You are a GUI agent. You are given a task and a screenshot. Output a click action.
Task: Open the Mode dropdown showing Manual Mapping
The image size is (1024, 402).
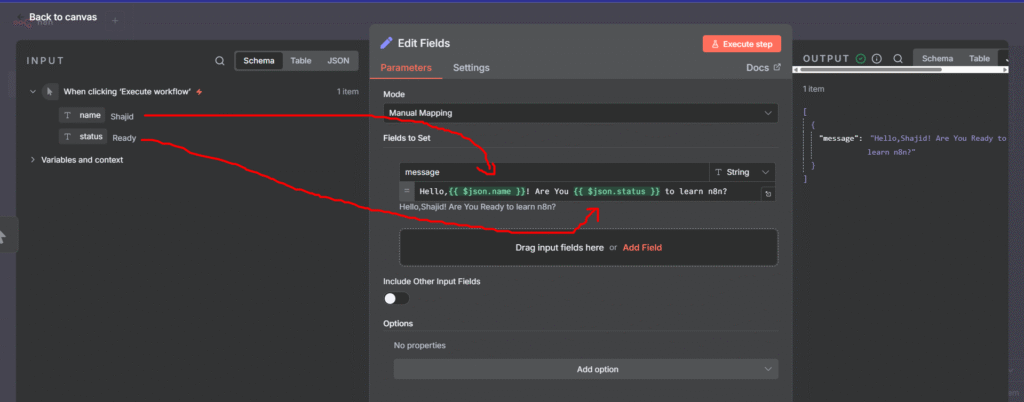pyautogui.click(x=580, y=113)
